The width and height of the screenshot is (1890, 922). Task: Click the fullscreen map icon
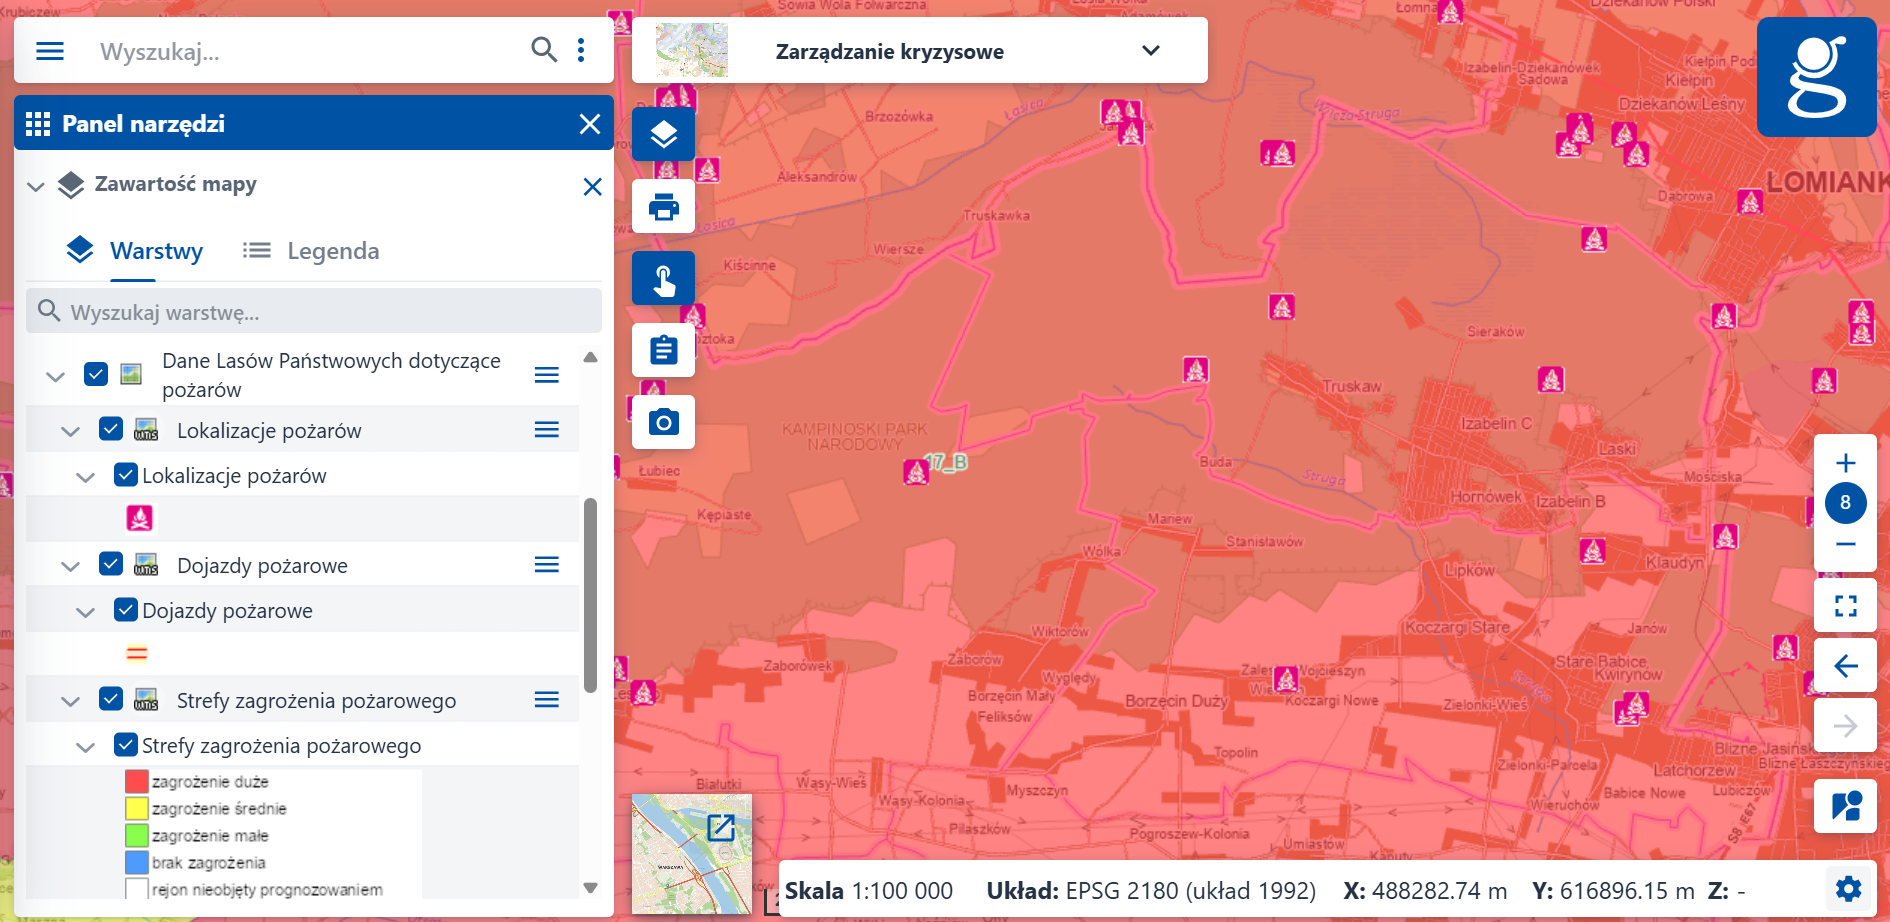[x=1845, y=605]
